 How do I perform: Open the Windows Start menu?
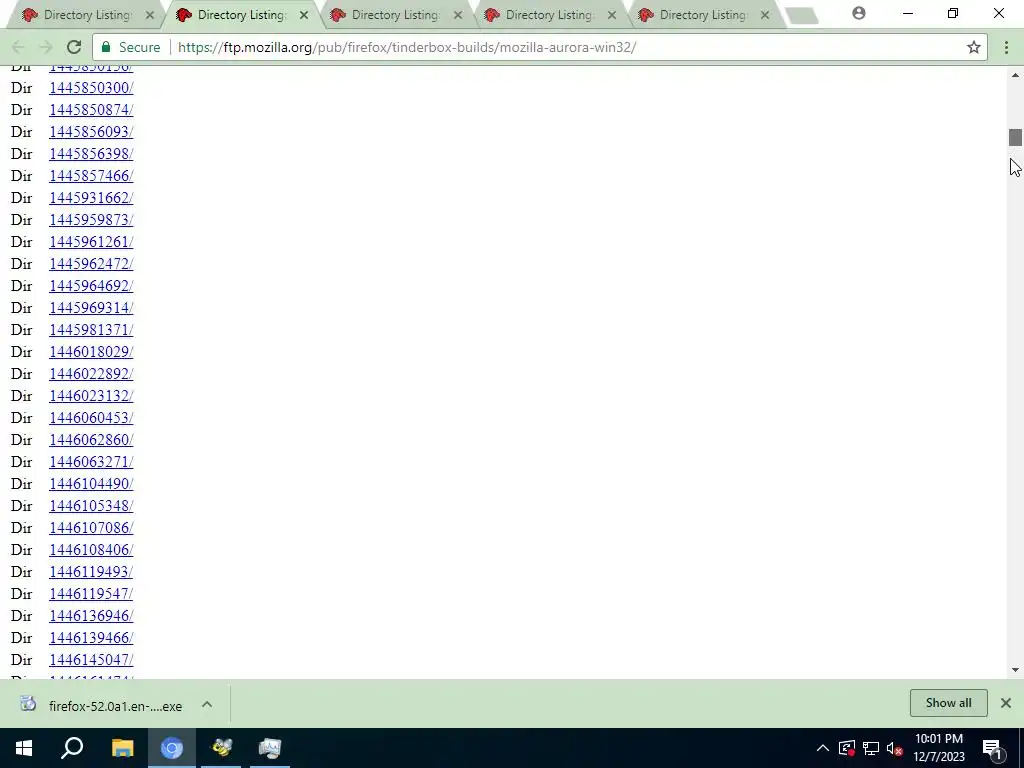(24, 748)
